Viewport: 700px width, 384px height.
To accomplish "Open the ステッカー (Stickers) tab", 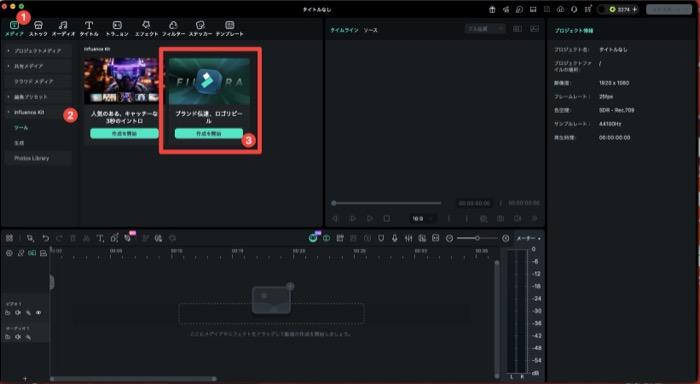I will 200,29.
